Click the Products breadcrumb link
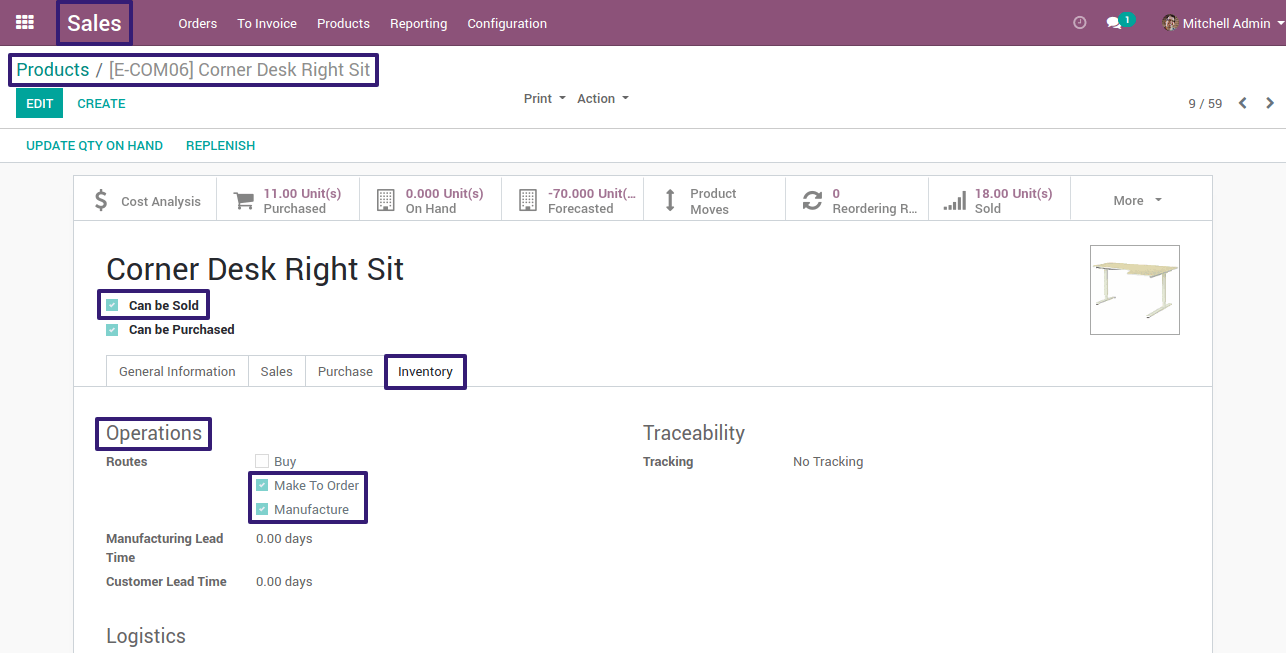Viewport: 1286px width, 653px height. click(53, 70)
